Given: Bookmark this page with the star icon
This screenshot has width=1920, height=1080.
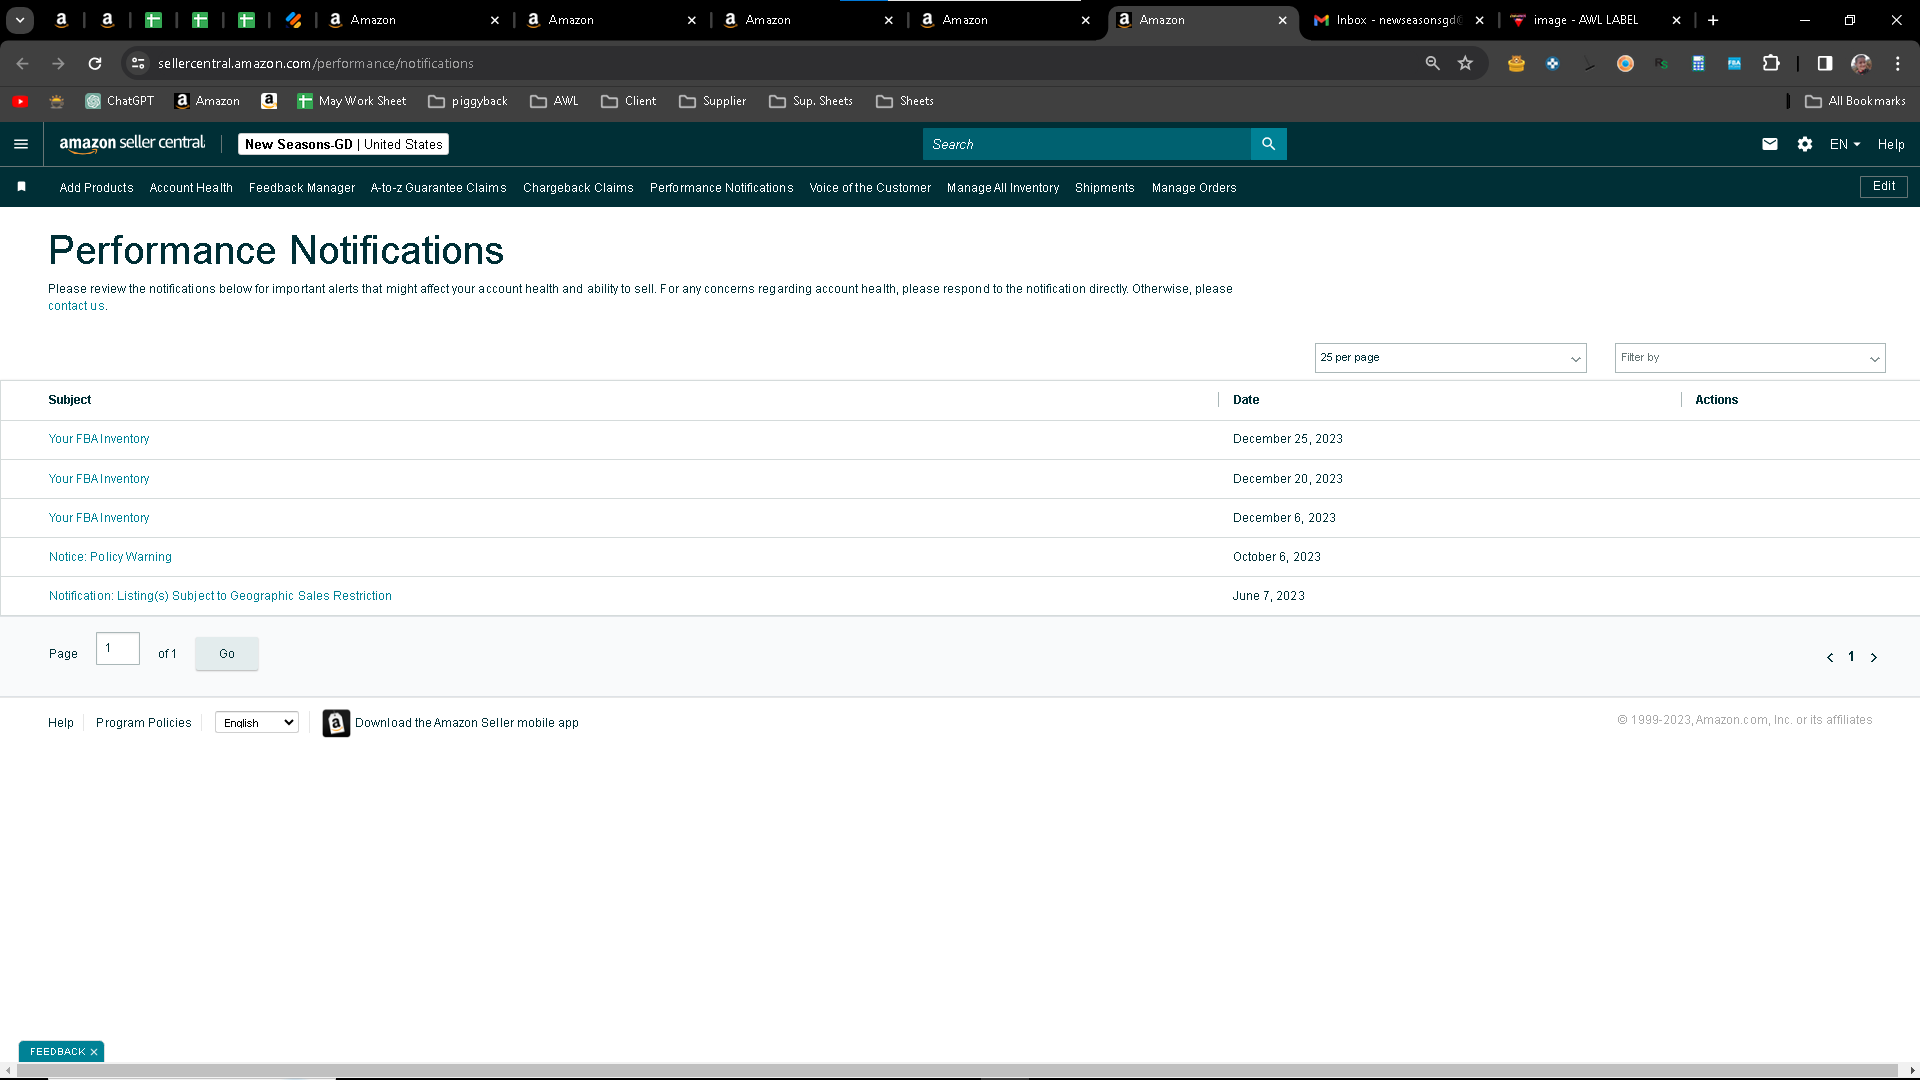Looking at the screenshot, I should 1465,63.
